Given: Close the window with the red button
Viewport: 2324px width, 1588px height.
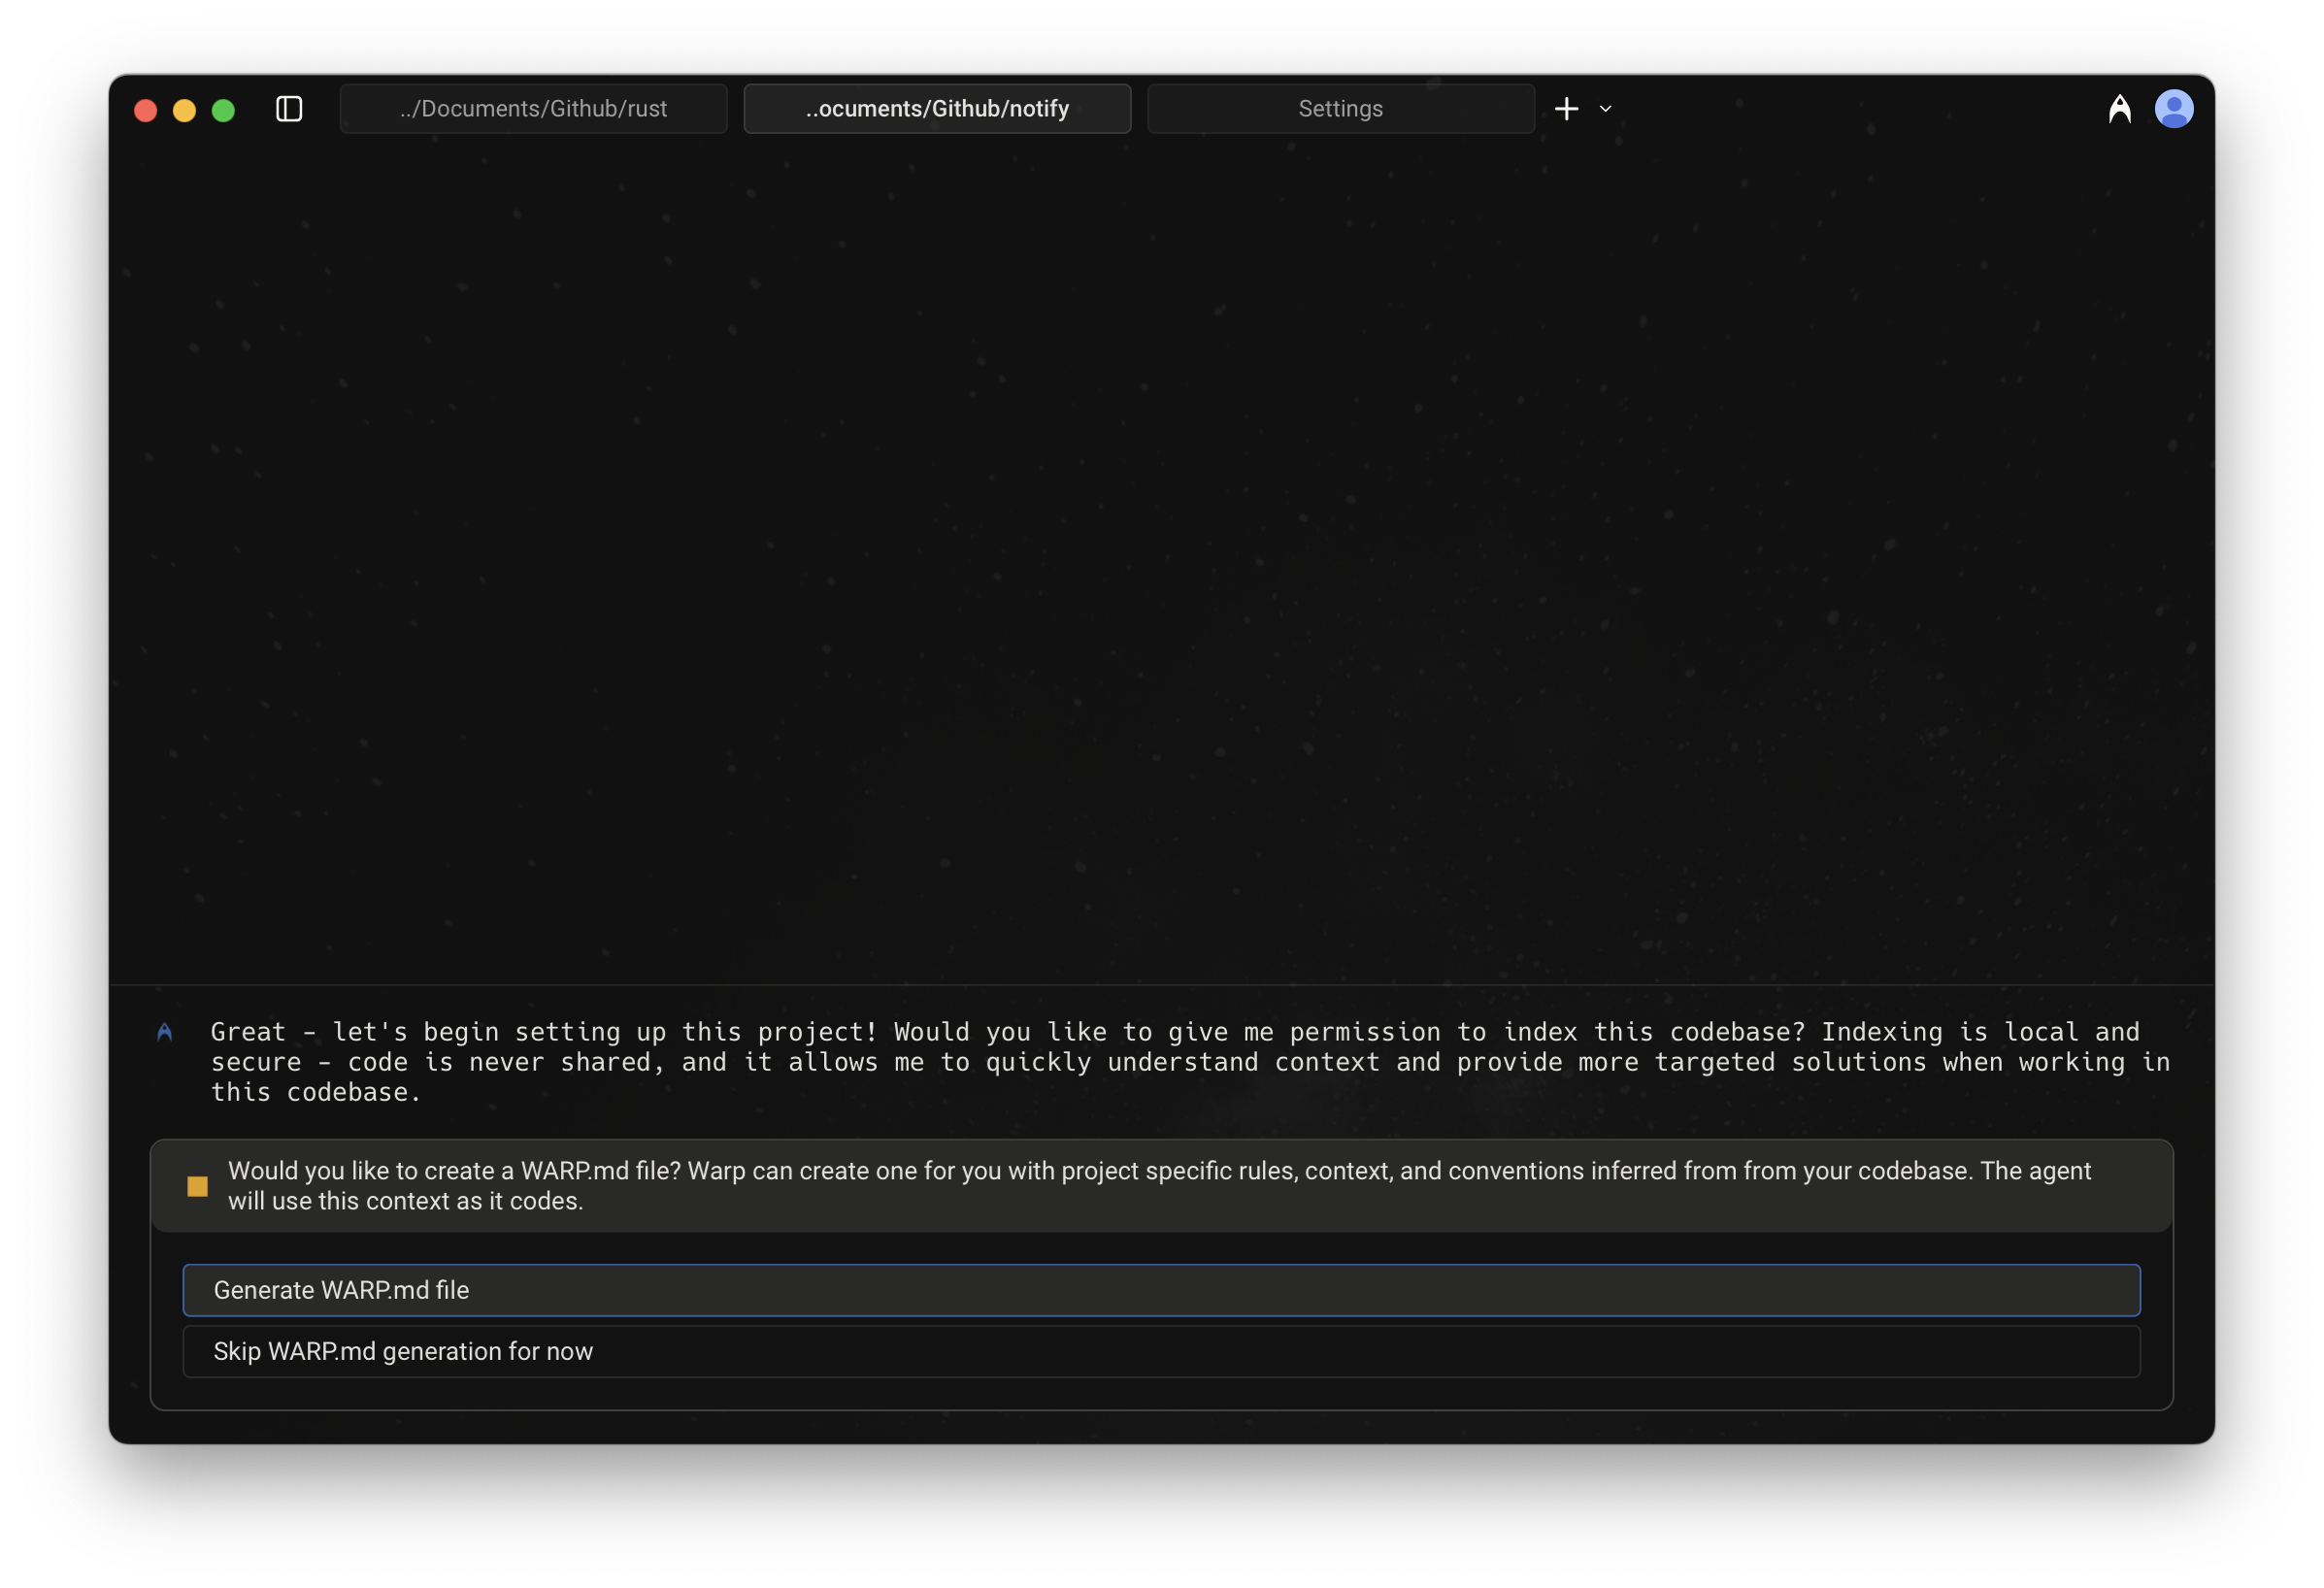Looking at the screenshot, I should [x=146, y=110].
